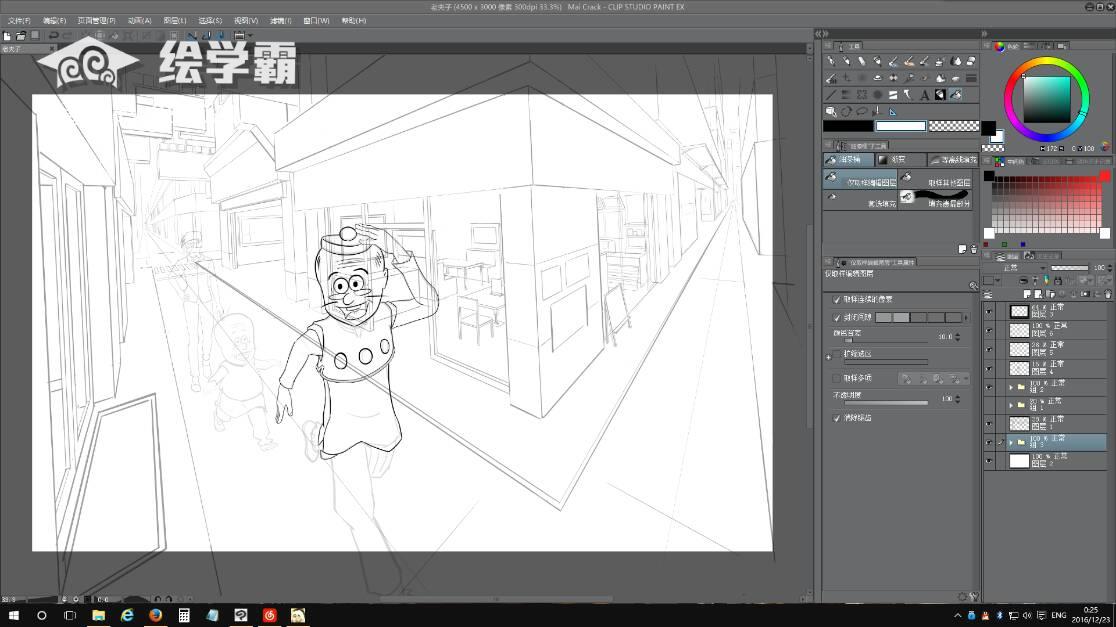Select the Text tool (A icon)
The image size is (1116, 627).
pos(924,95)
